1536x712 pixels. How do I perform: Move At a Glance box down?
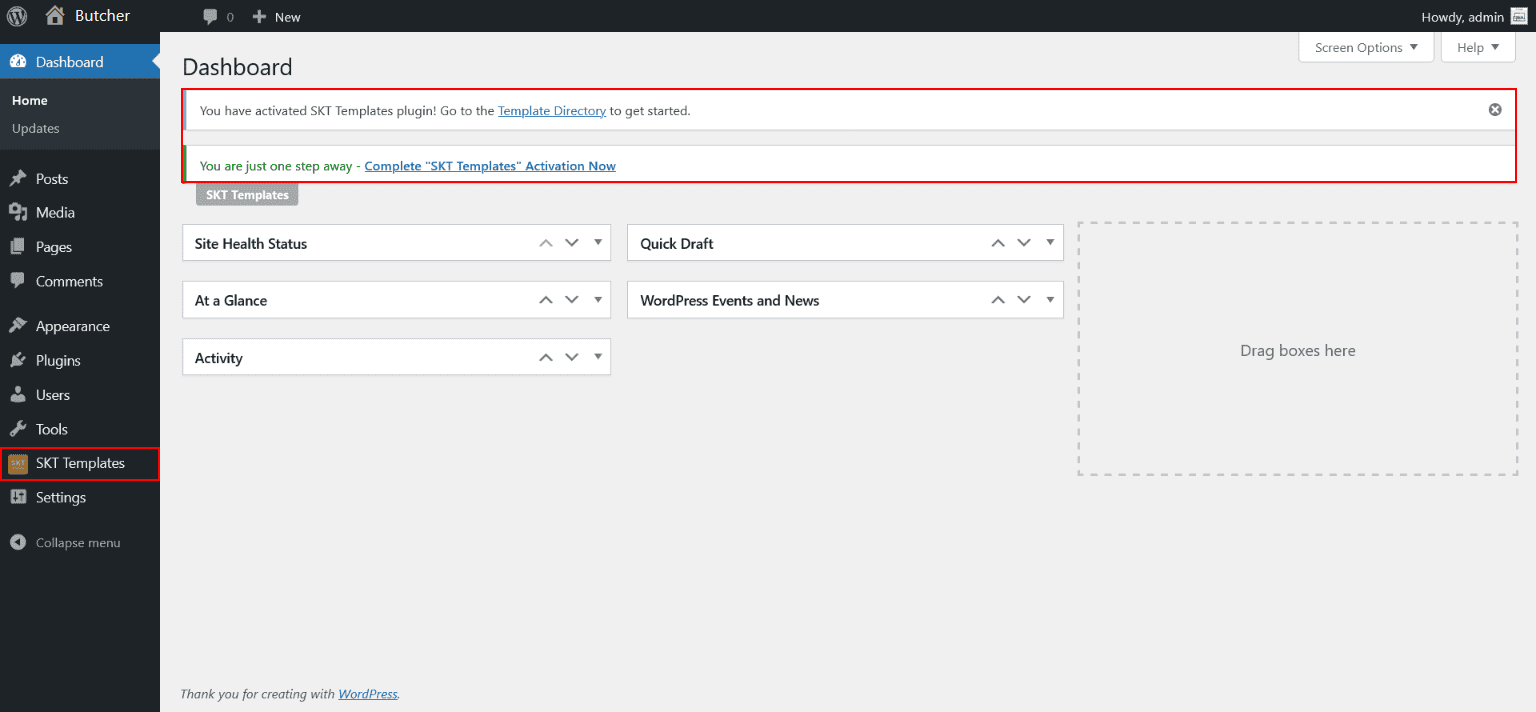click(572, 300)
